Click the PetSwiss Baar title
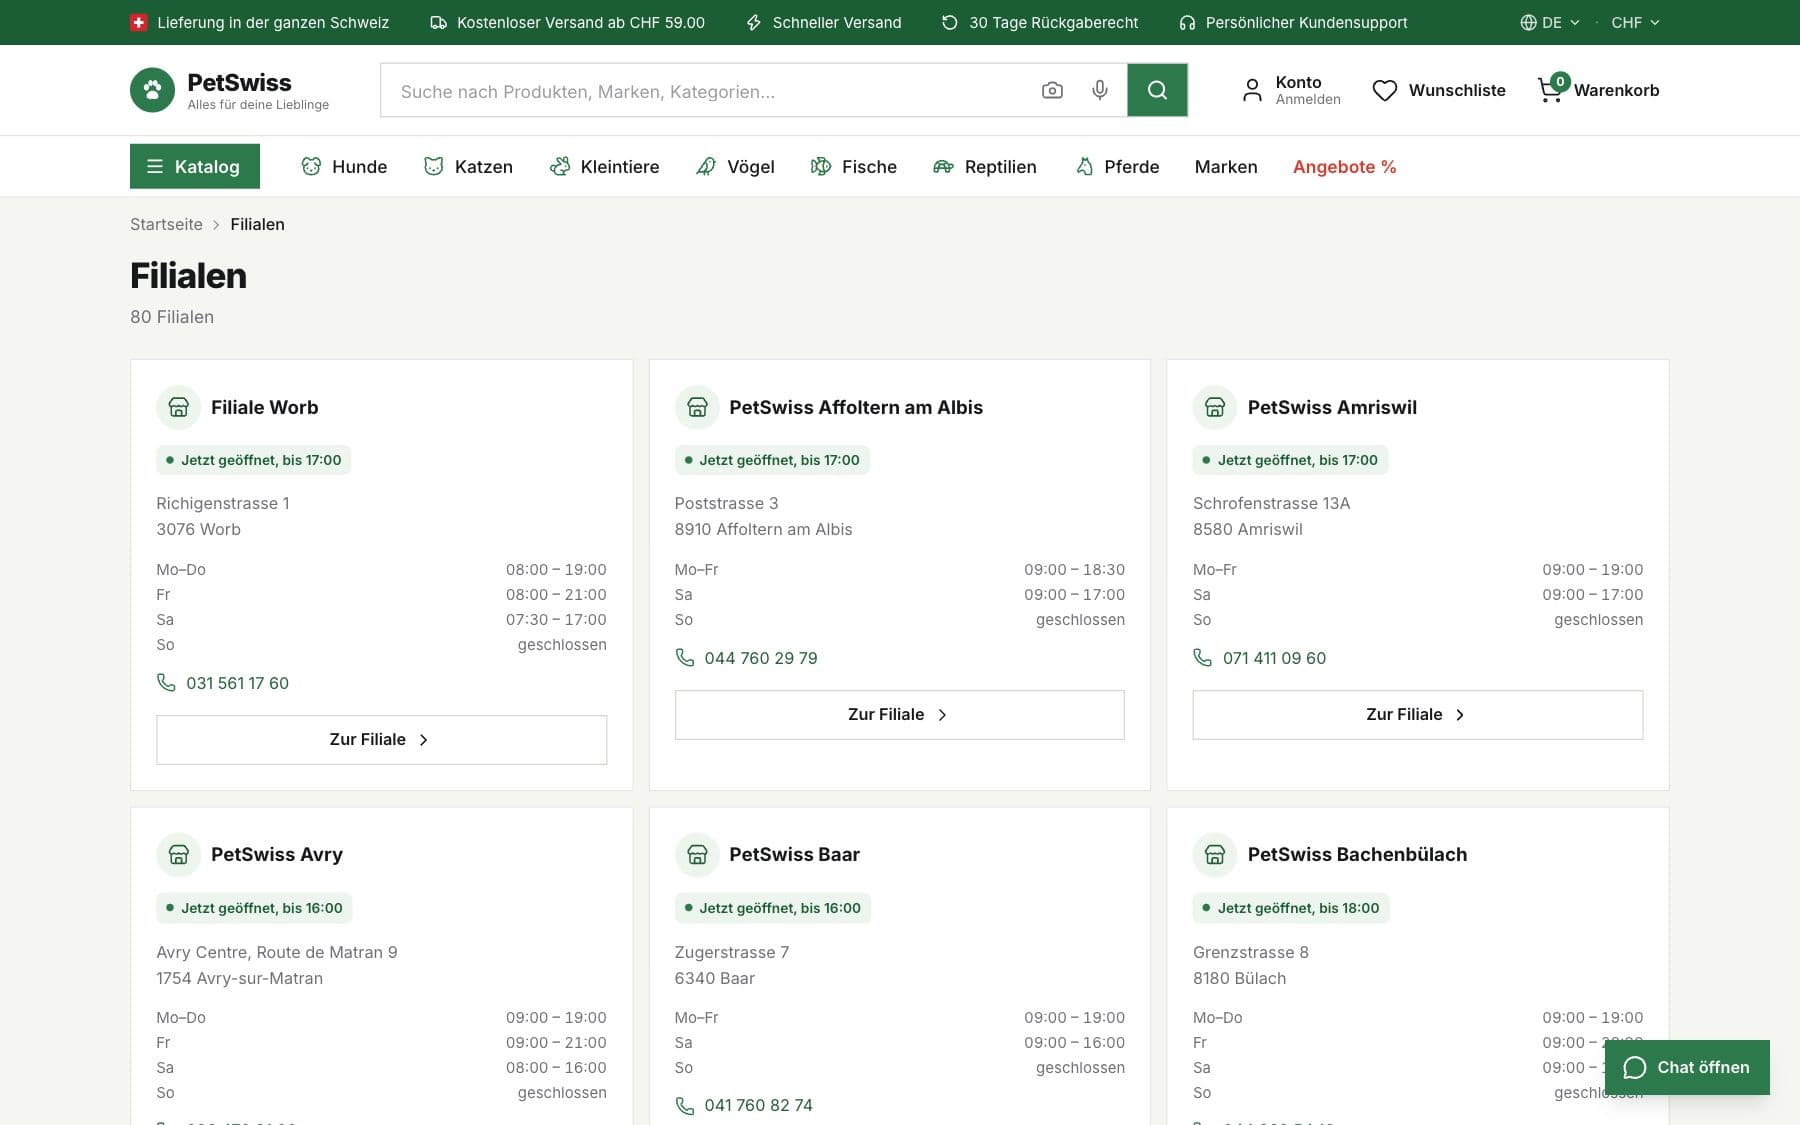This screenshot has width=1800, height=1125. coord(794,855)
